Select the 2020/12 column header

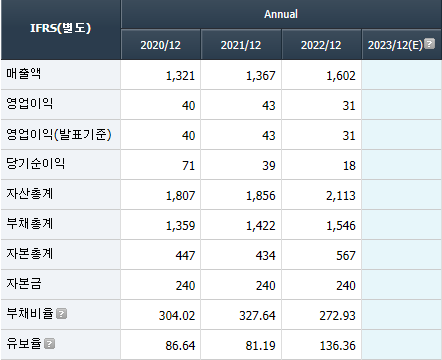click(x=161, y=45)
